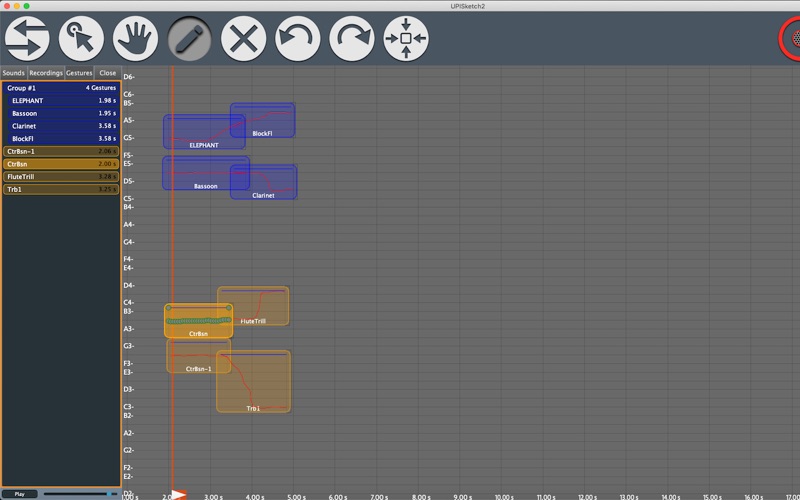
Task: Select the Trb1 entry in list
Action: point(61,189)
